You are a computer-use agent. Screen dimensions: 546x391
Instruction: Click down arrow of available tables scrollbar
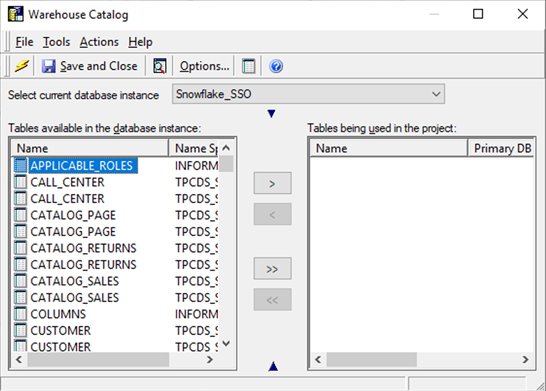pyautogui.click(x=226, y=344)
